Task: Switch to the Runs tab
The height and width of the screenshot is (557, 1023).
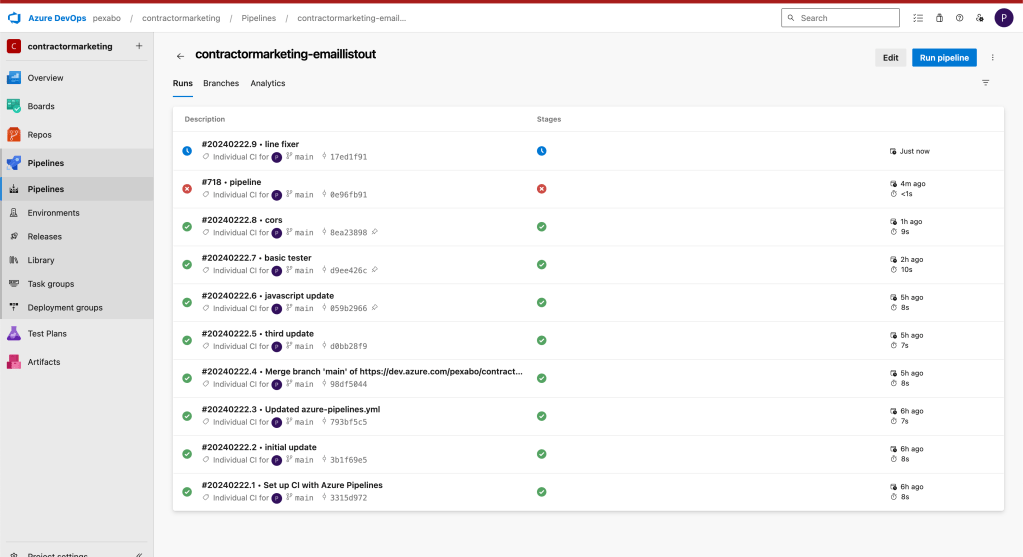Action: (183, 83)
